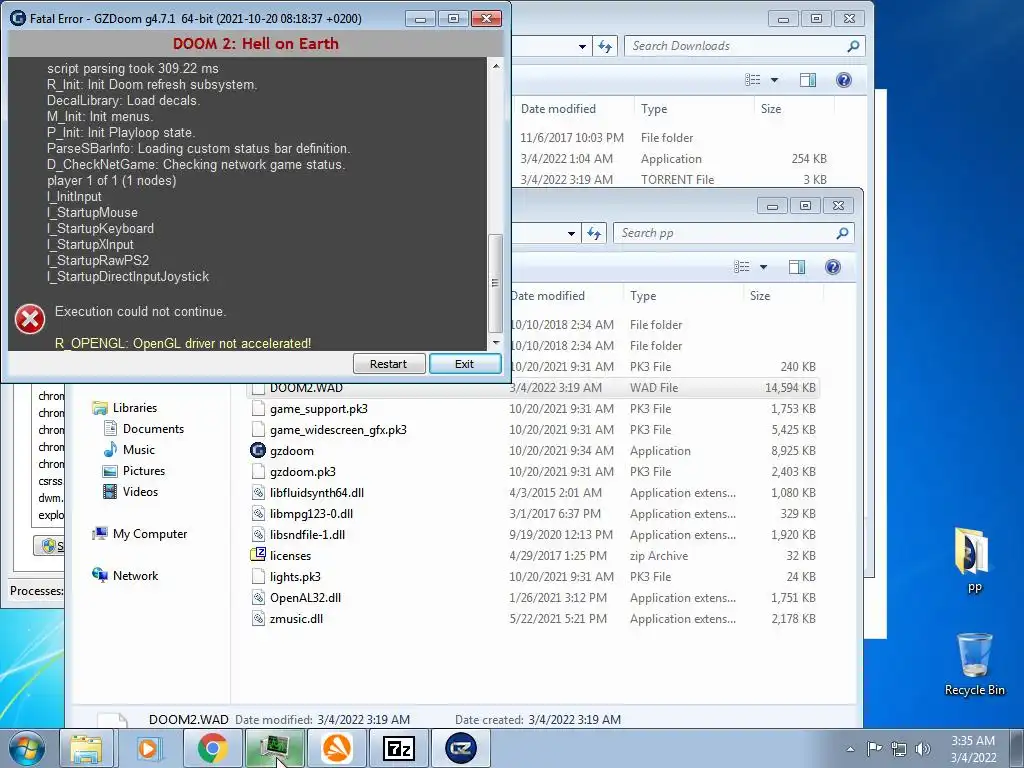Select gzdoom.pk3 file icon
Screen dimensions: 1024x768
[x=258, y=472]
